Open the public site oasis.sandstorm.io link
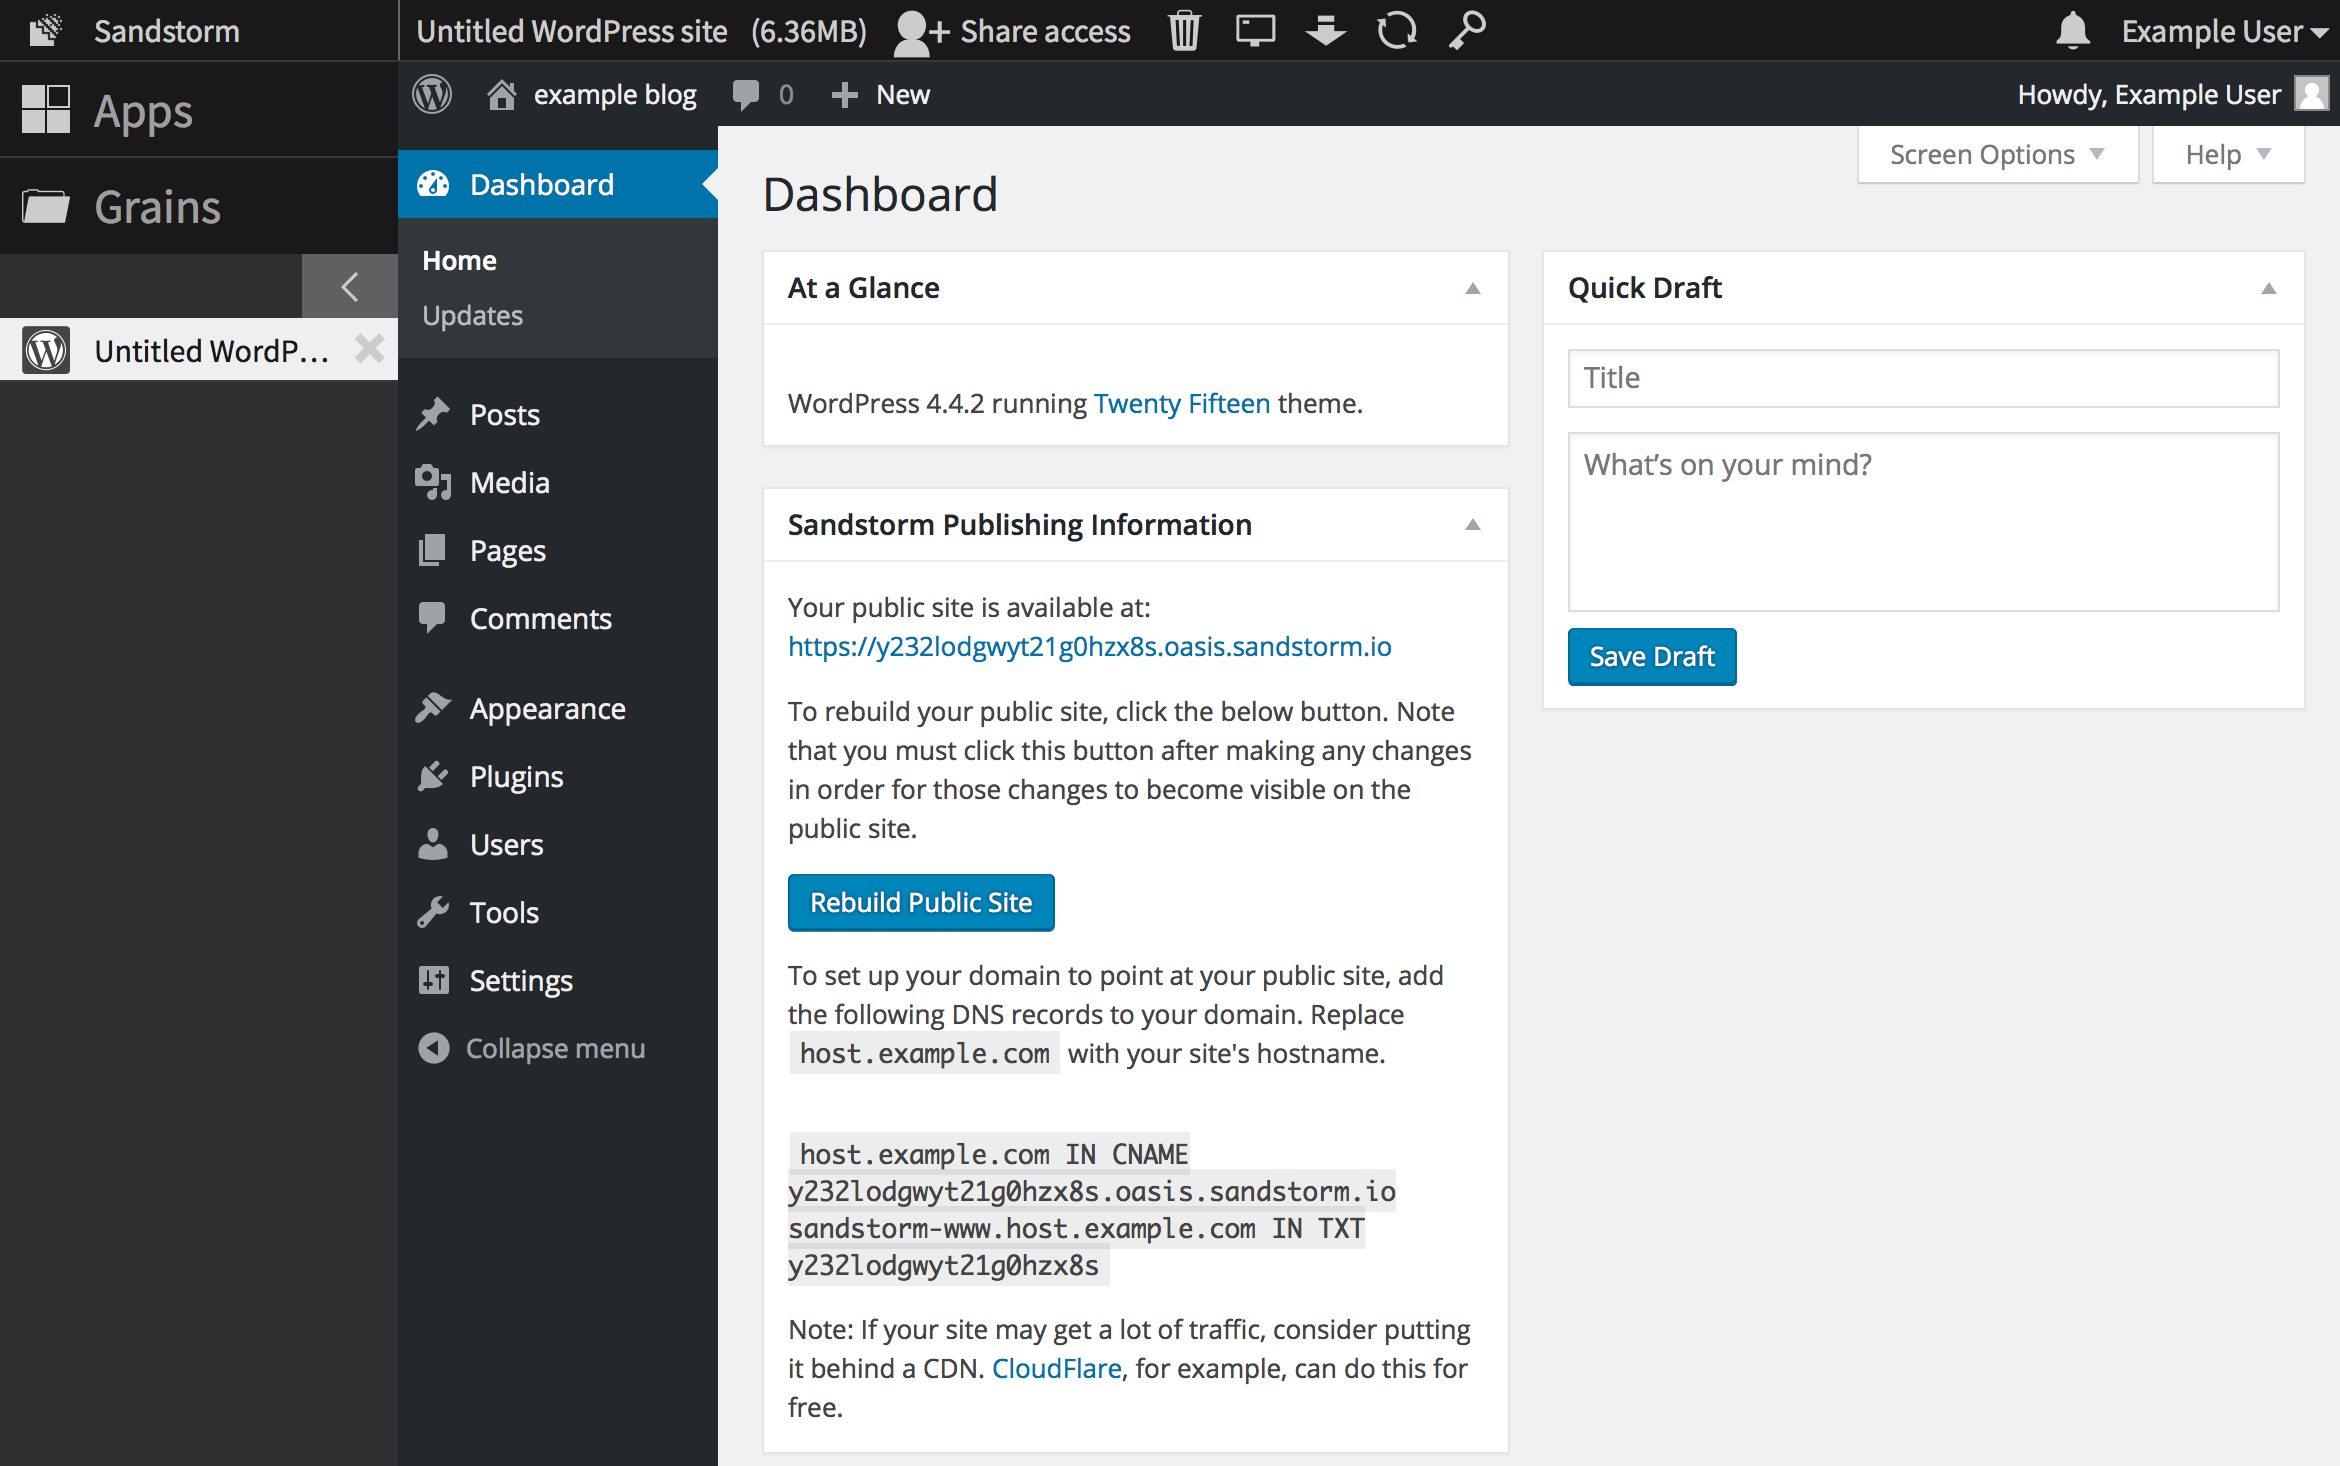Image resolution: width=2340 pixels, height=1466 pixels. [x=1089, y=646]
